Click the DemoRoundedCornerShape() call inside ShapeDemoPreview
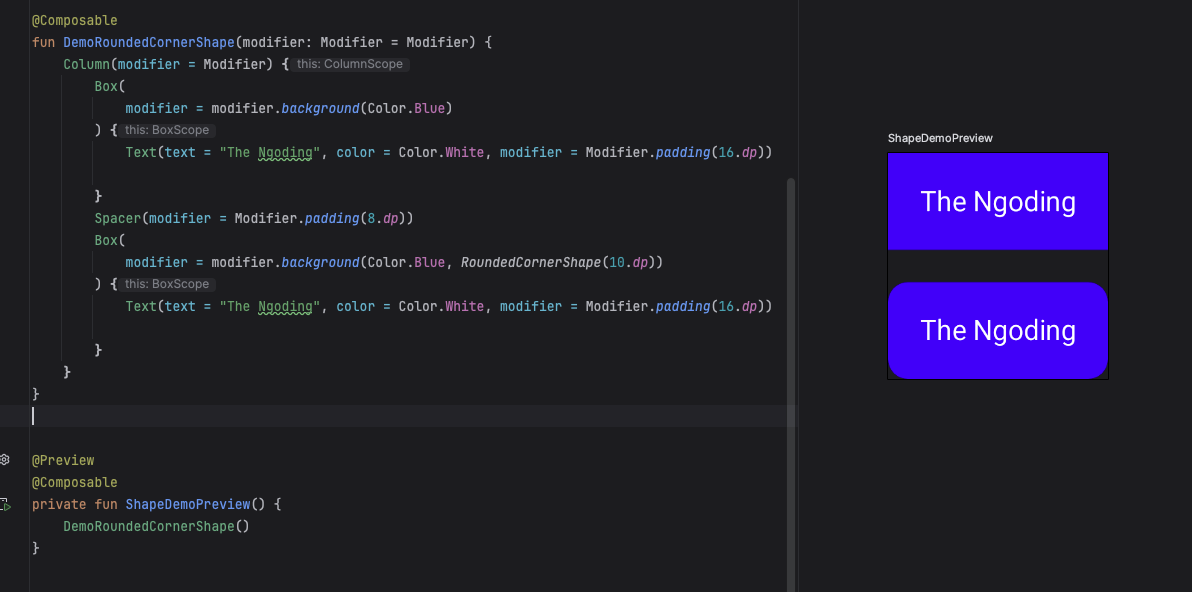 (155, 526)
